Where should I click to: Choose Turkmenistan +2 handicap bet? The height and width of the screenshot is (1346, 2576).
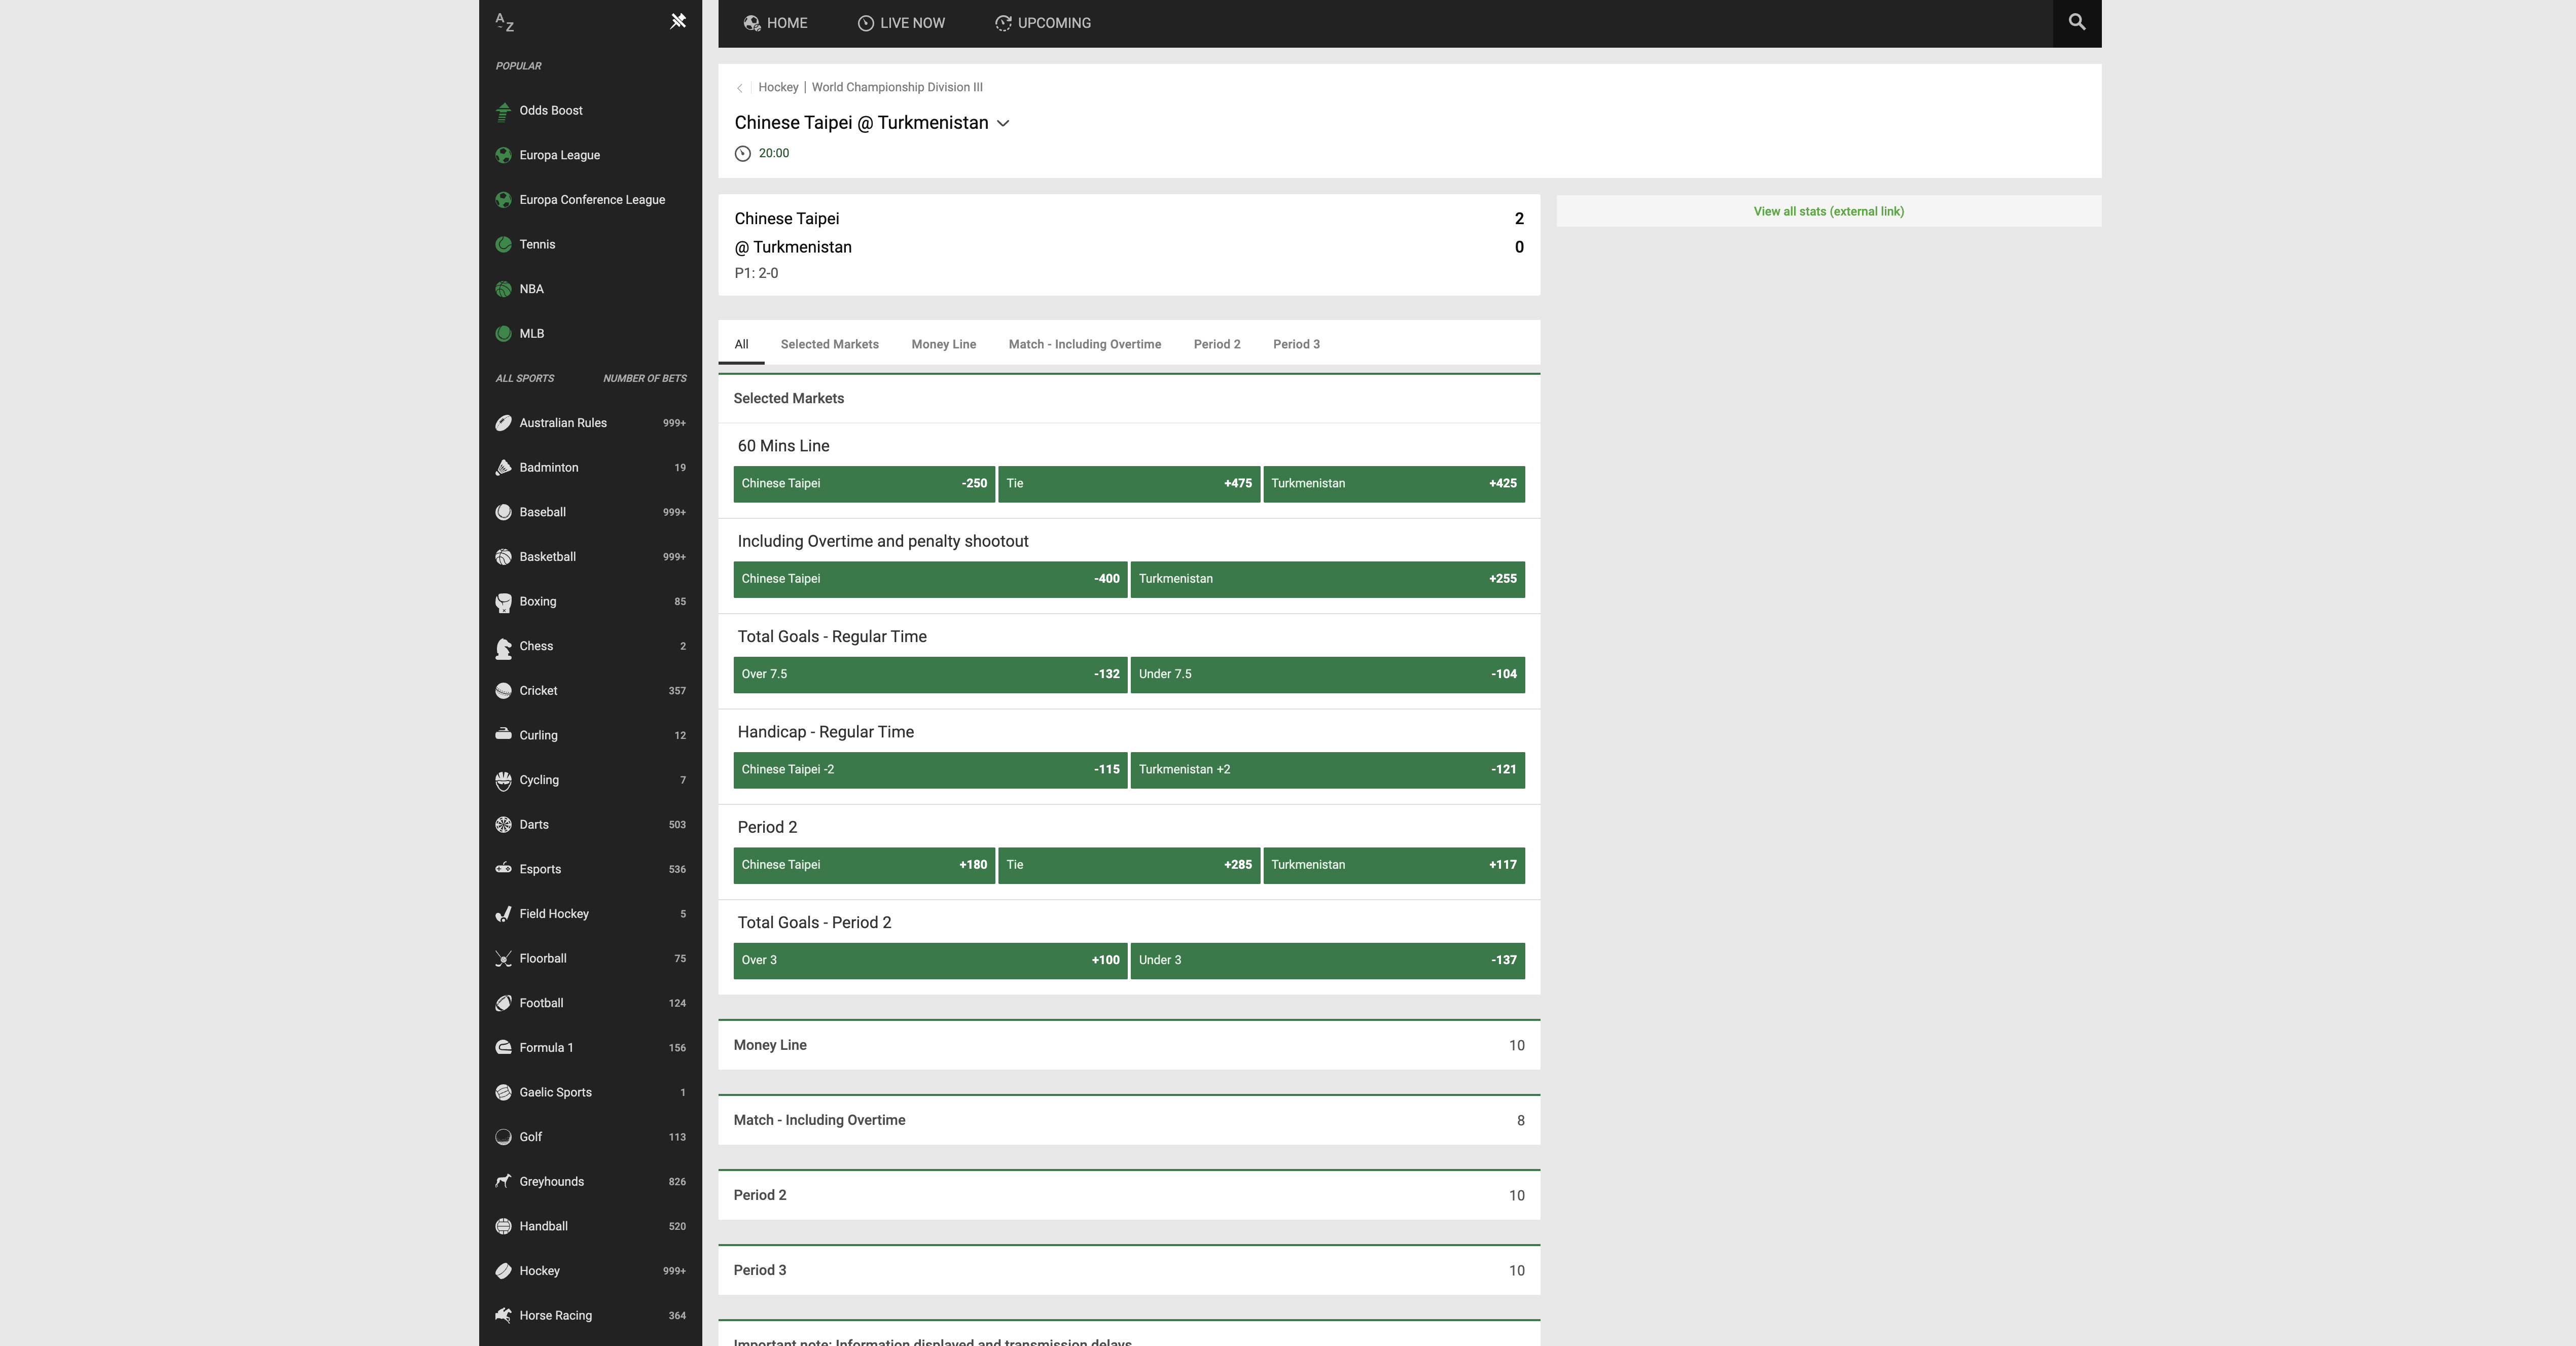(x=1327, y=770)
